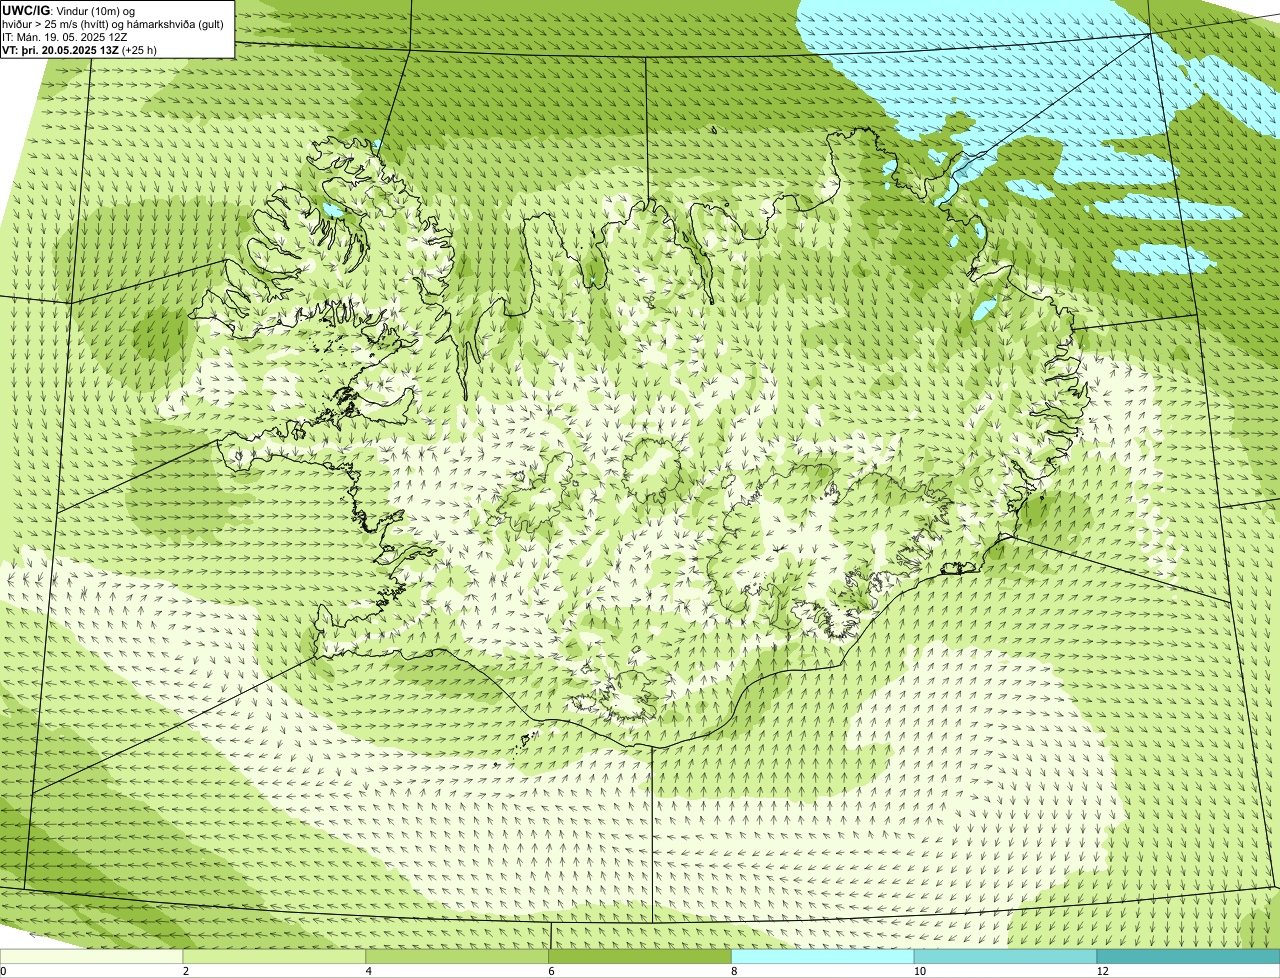This screenshot has height=978, width=1280.
Task: Click the light cyan 8–10 m/s legend segment
Action: pos(824,956)
